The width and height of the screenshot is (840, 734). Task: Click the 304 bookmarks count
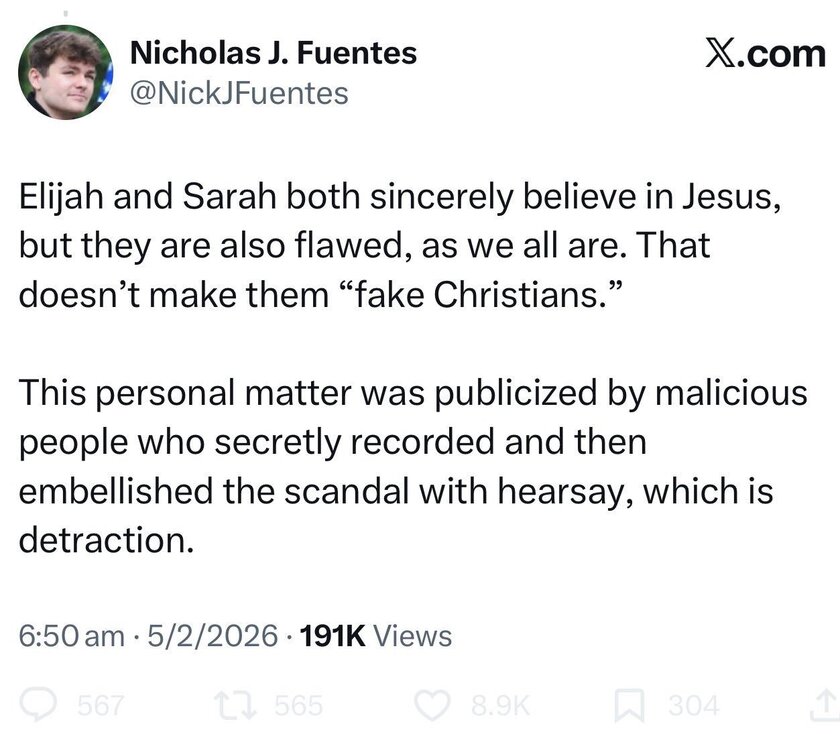(692, 706)
